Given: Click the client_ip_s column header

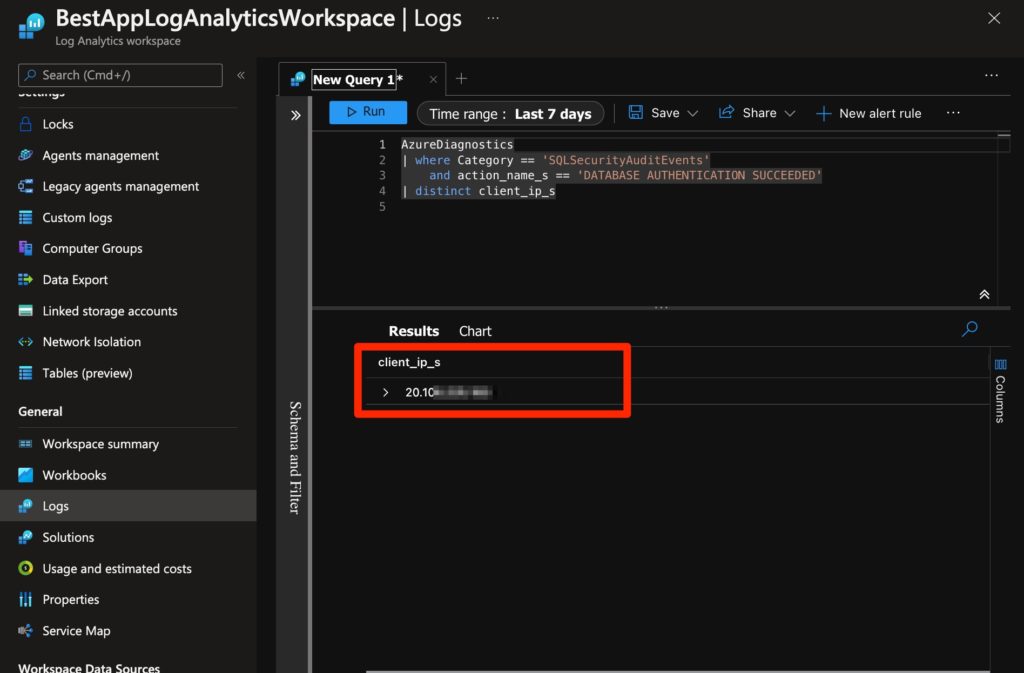Looking at the screenshot, I should [x=409, y=362].
